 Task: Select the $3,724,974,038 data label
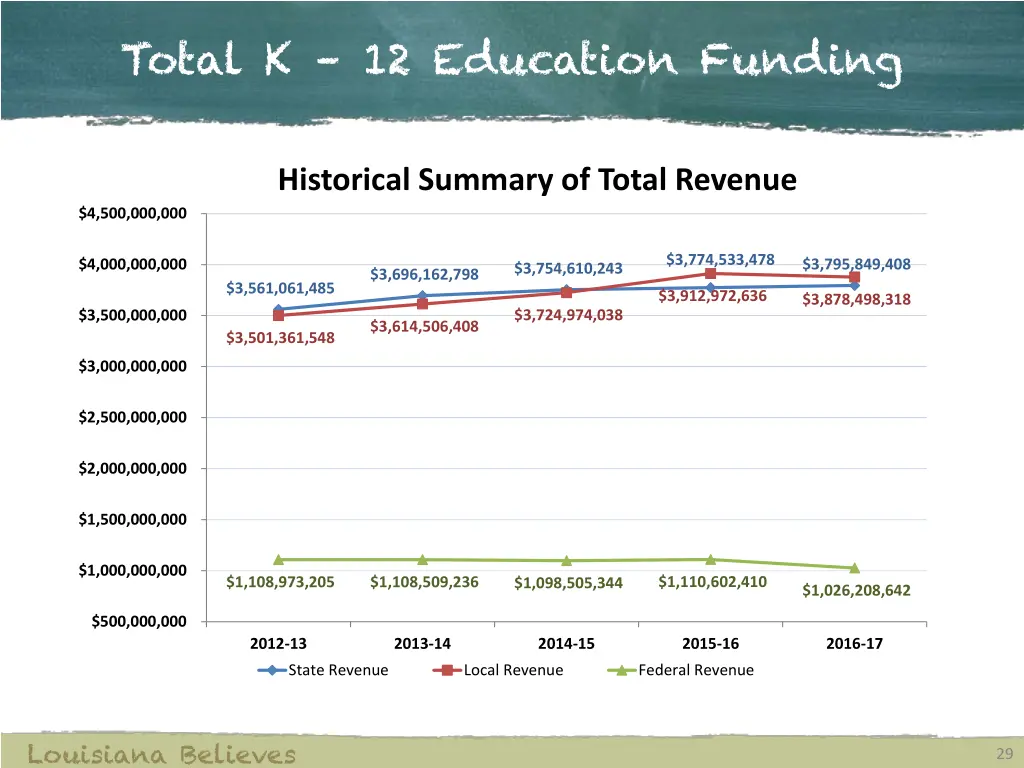(x=568, y=315)
